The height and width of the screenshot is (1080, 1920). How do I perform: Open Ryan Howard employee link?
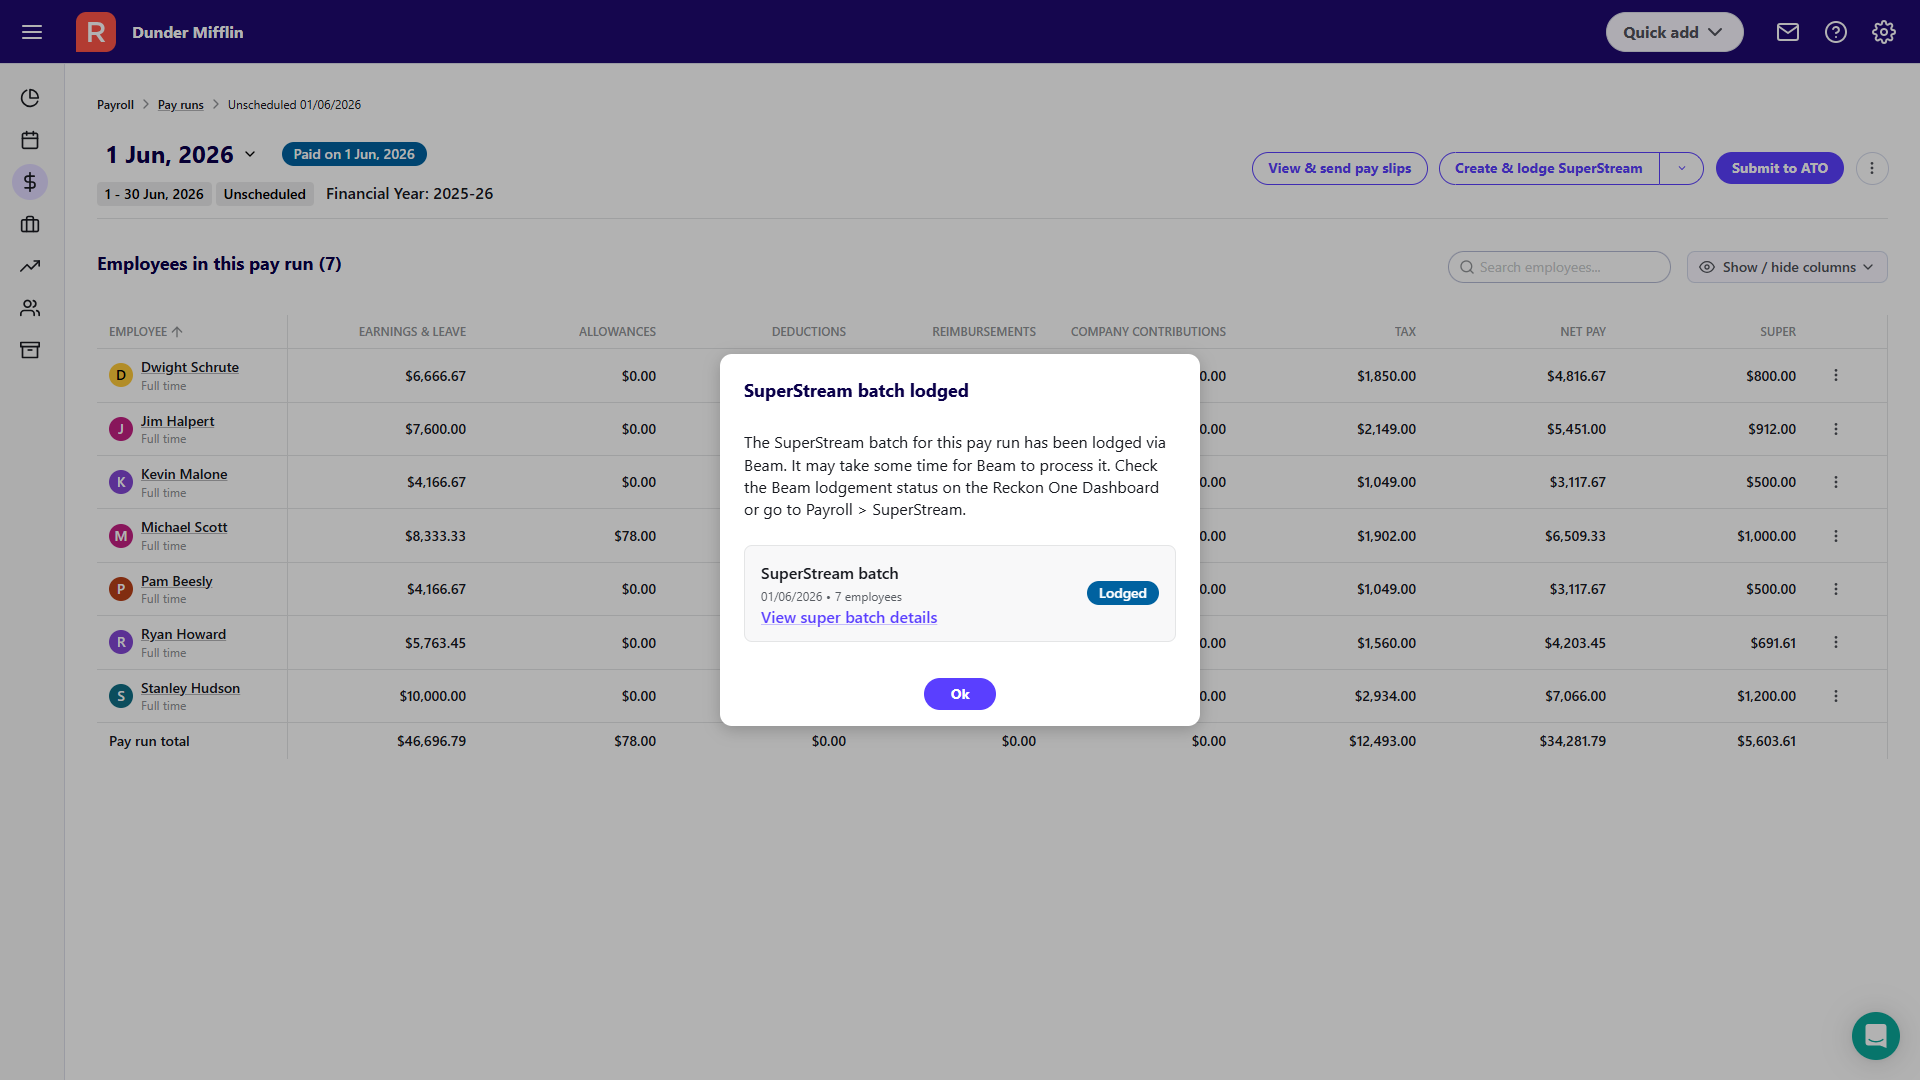pyautogui.click(x=183, y=634)
